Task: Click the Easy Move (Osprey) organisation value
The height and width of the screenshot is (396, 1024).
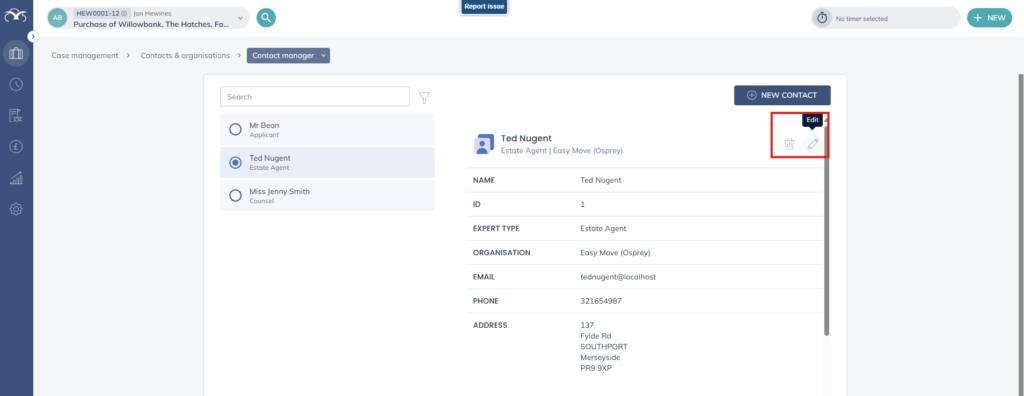Action: pyautogui.click(x=615, y=253)
